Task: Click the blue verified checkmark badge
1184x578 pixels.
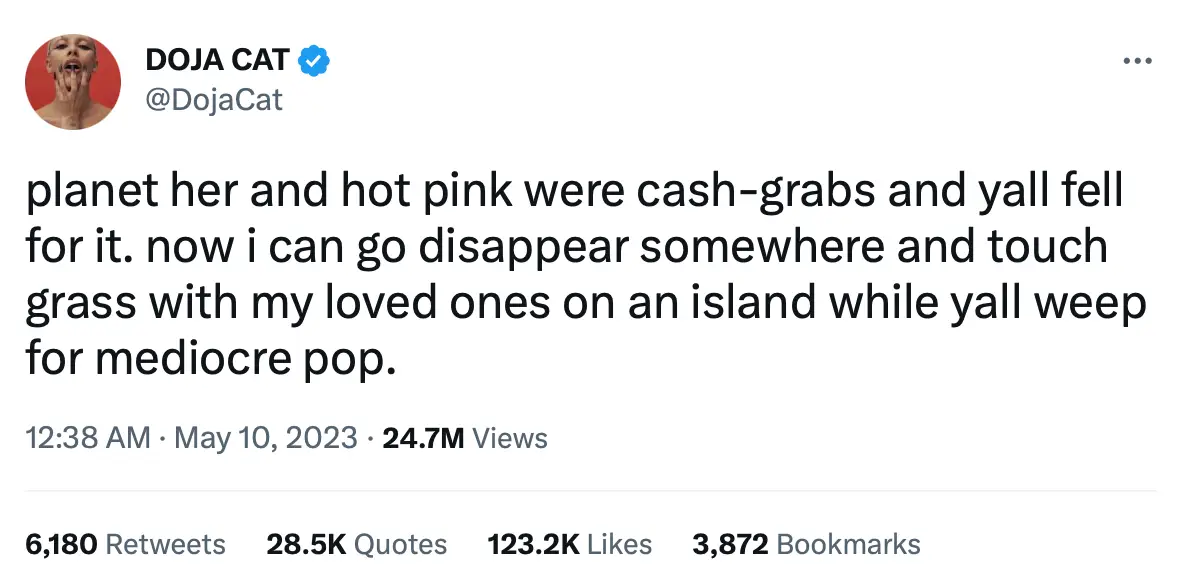Action: click(314, 60)
